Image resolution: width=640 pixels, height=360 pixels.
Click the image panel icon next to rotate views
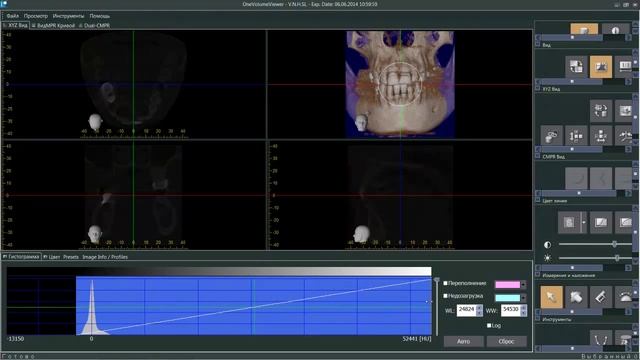[x=625, y=111]
